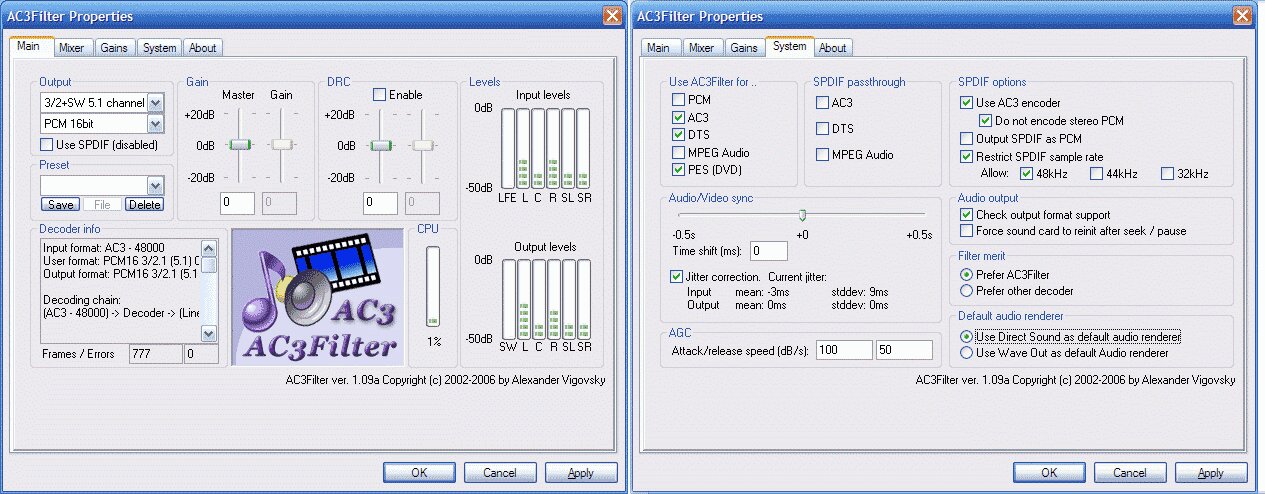Uncheck DTS under Use AC3Filter for
The width and height of the screenshot is (1265, 494).
tap(679, 135)
